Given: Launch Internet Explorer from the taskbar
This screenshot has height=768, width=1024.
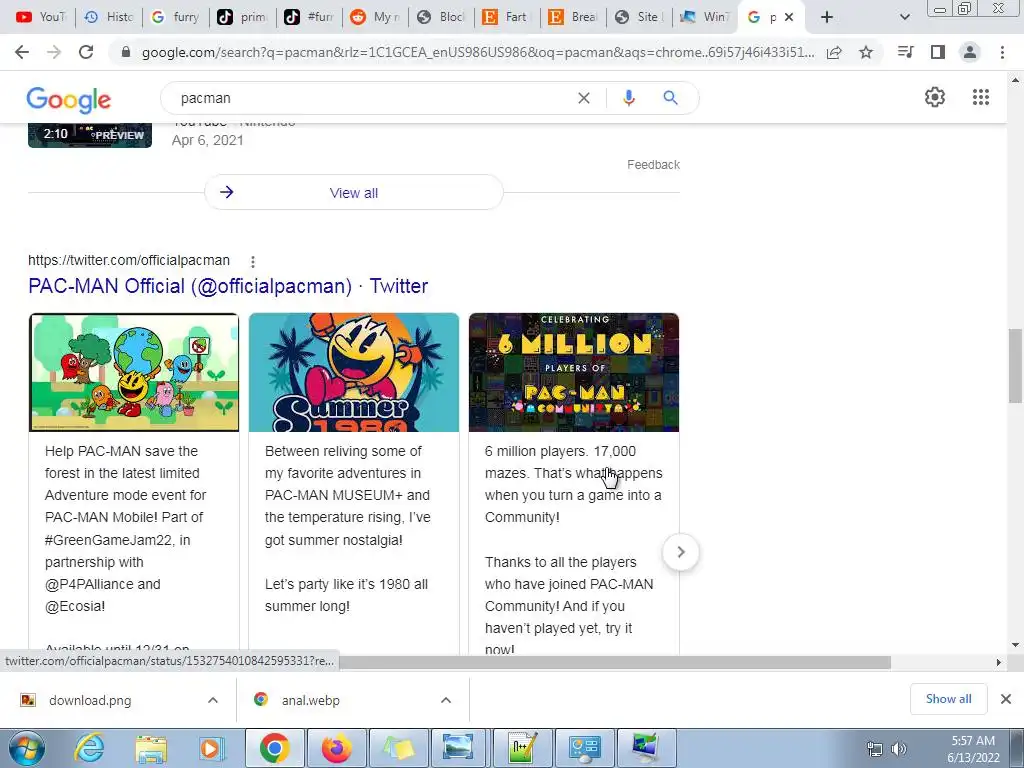Looking at the screenshot, I should [x=89, y=748].
